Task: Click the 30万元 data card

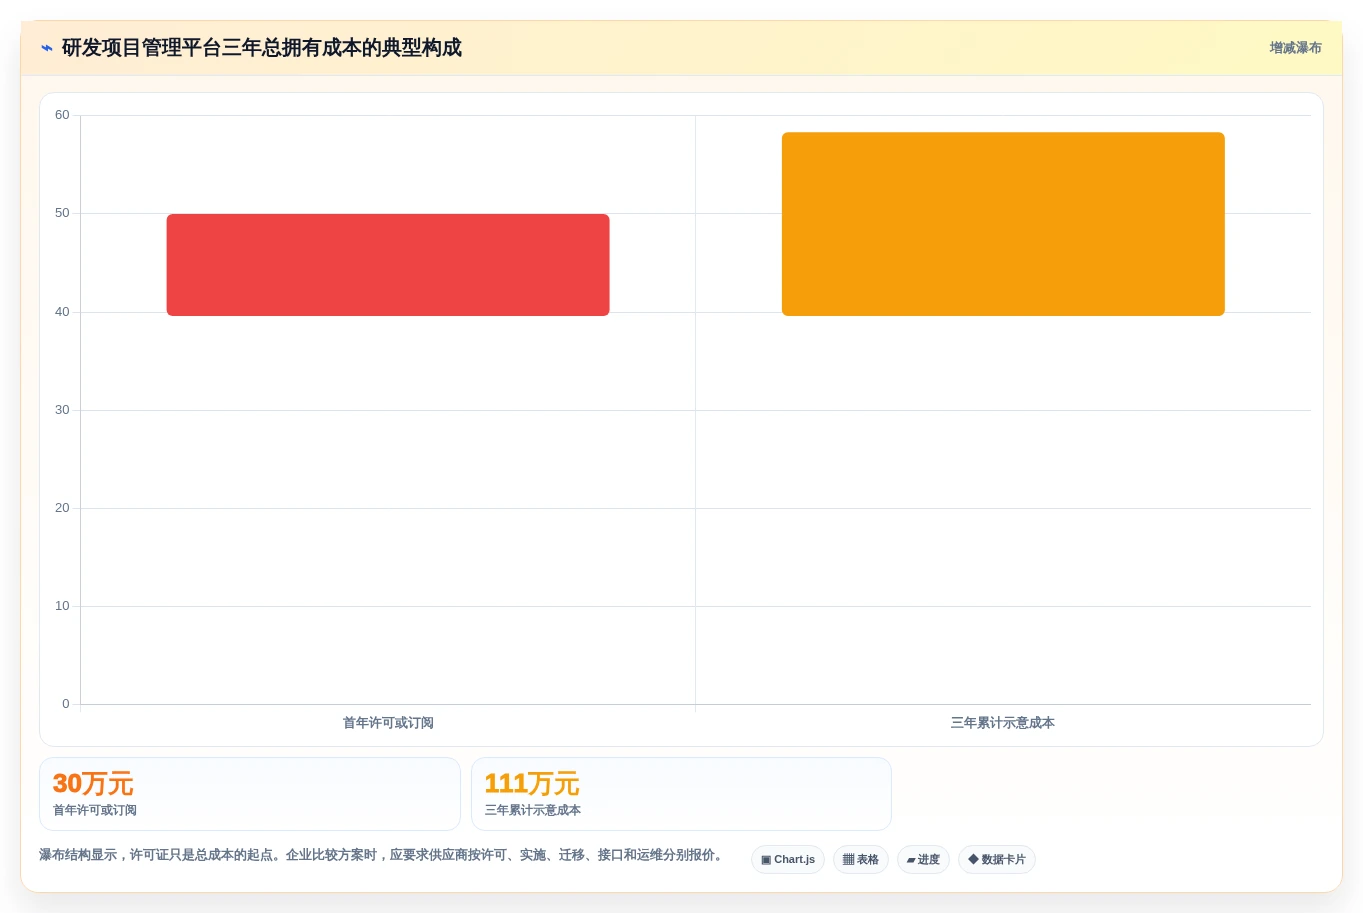Action: tap(250, 794)
